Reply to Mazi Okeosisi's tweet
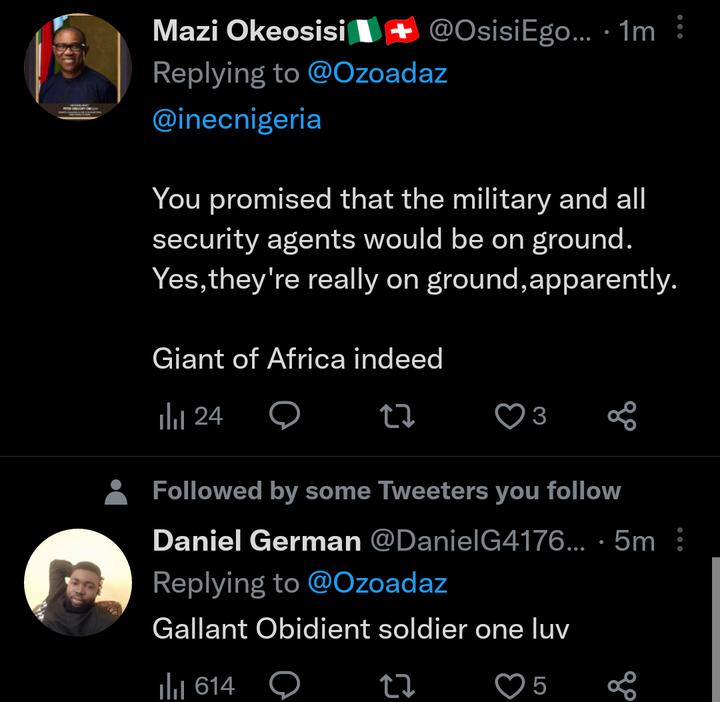 pyautogui.click(x=285, y=416)
